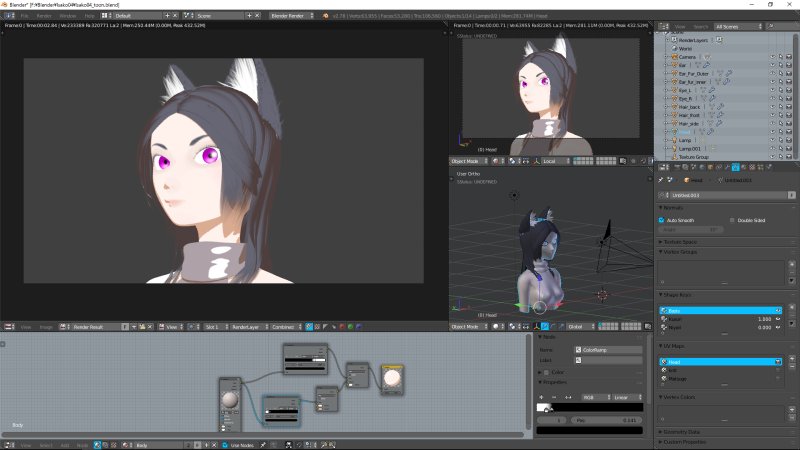Edit the ColorRamp node Name field
Image resolution: width=800 pixels, height=450 pixels.
click(608, 350)
